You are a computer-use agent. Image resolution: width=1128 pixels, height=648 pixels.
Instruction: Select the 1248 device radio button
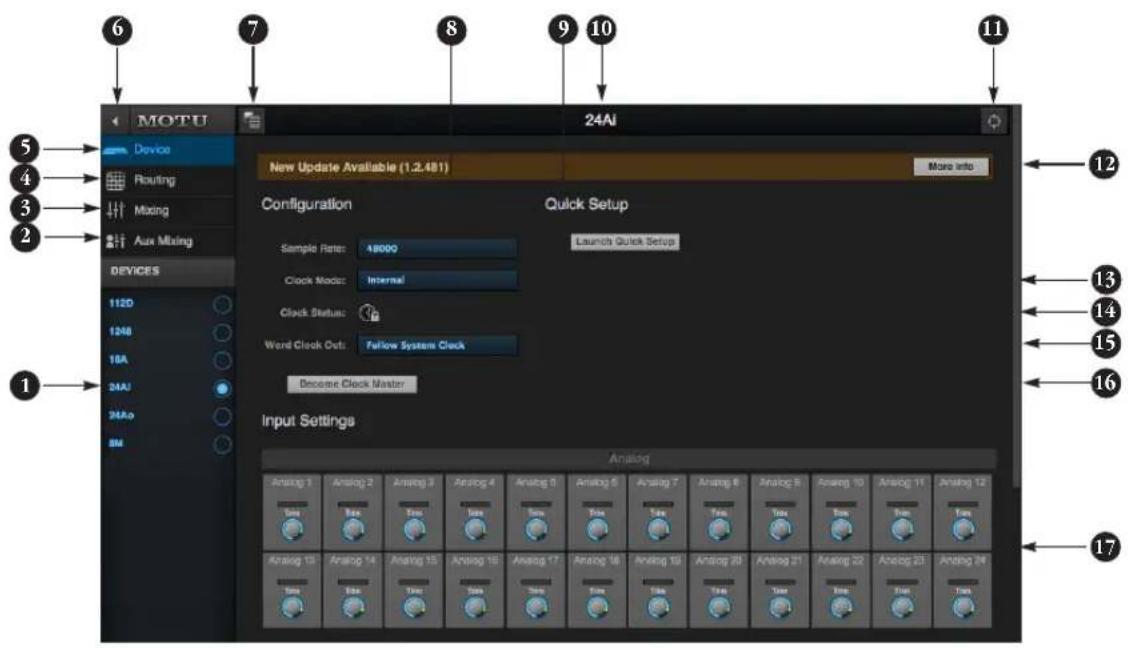[222, 332]
